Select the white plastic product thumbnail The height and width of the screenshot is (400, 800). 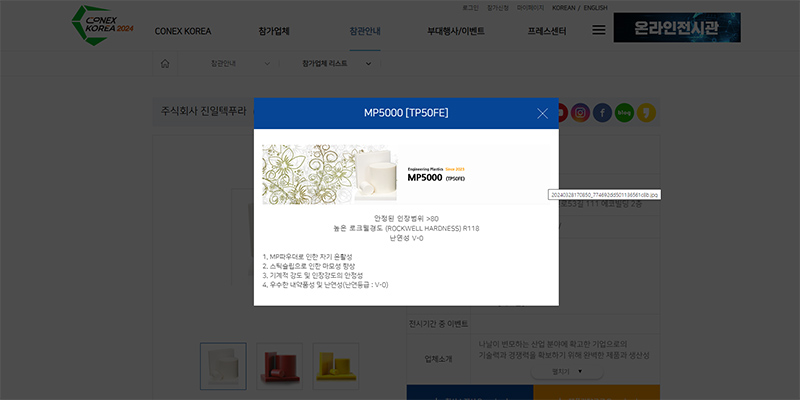click(223, 366)
